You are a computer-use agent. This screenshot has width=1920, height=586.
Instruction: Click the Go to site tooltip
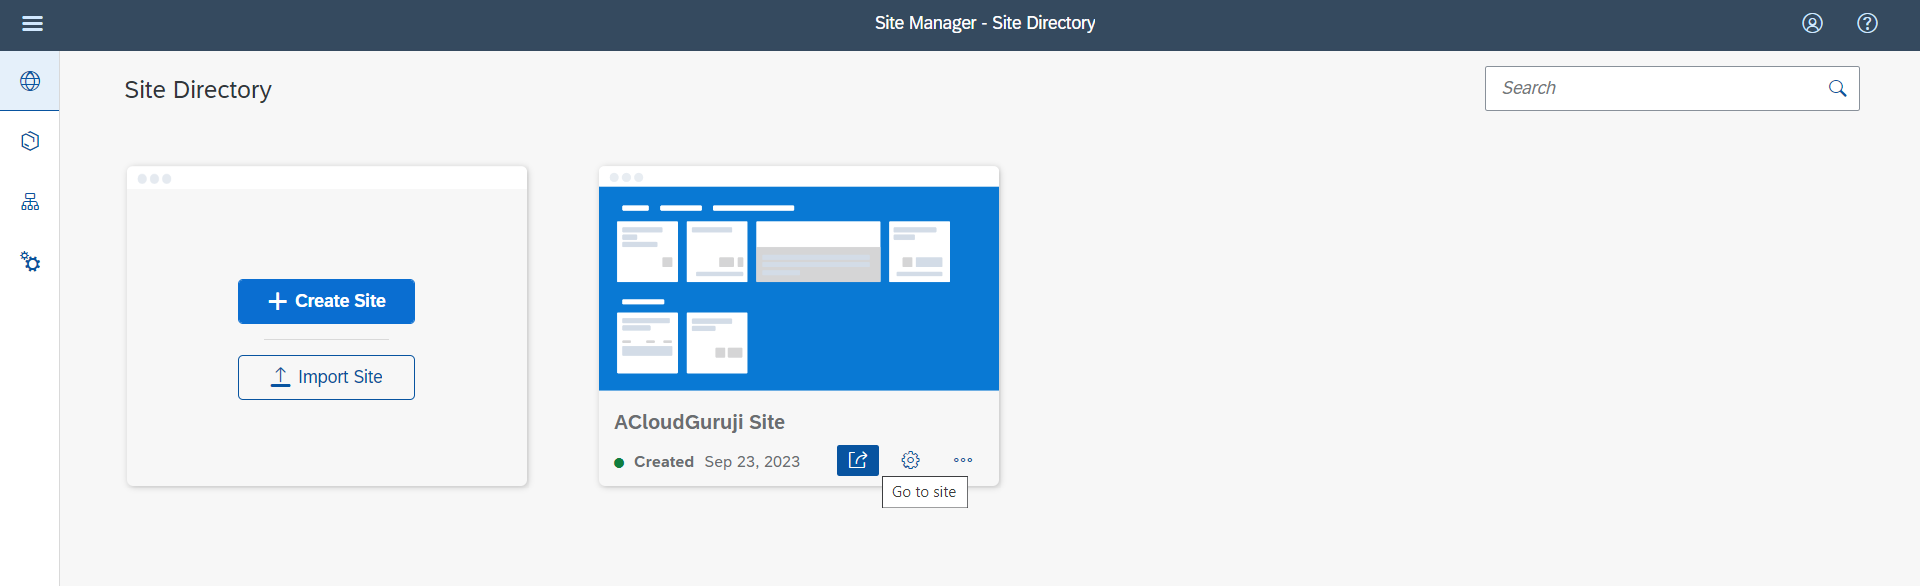924,492
